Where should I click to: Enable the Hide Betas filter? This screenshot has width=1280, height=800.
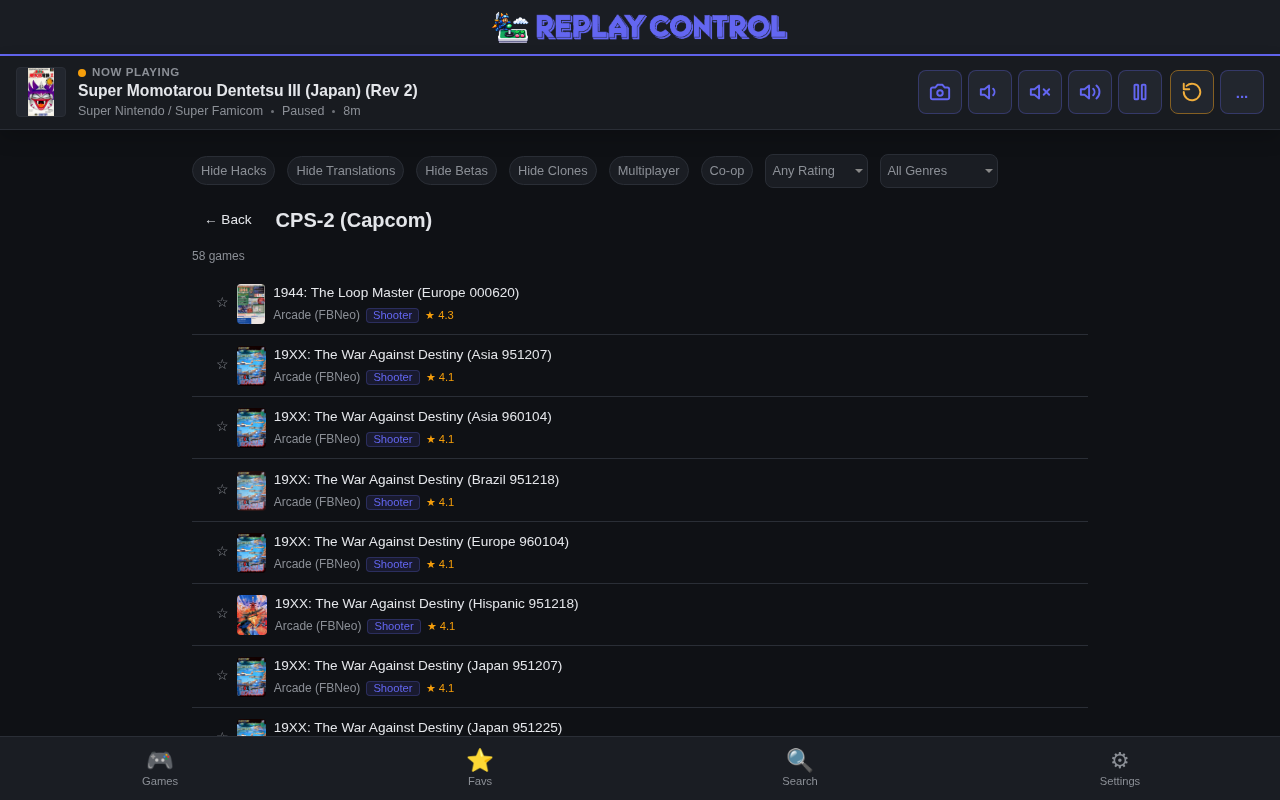pyautogui.click(x=456, y=171)
